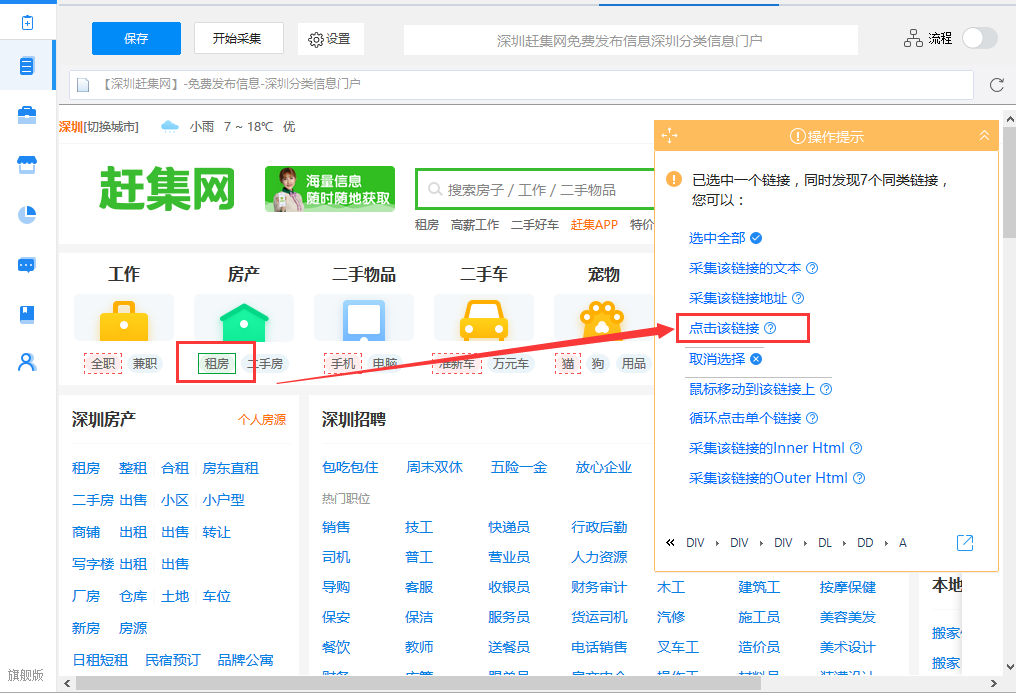Click the help icon next to 循环点击单个链接
Screen dimensions: 1016x693
click(x=812, y=418)
